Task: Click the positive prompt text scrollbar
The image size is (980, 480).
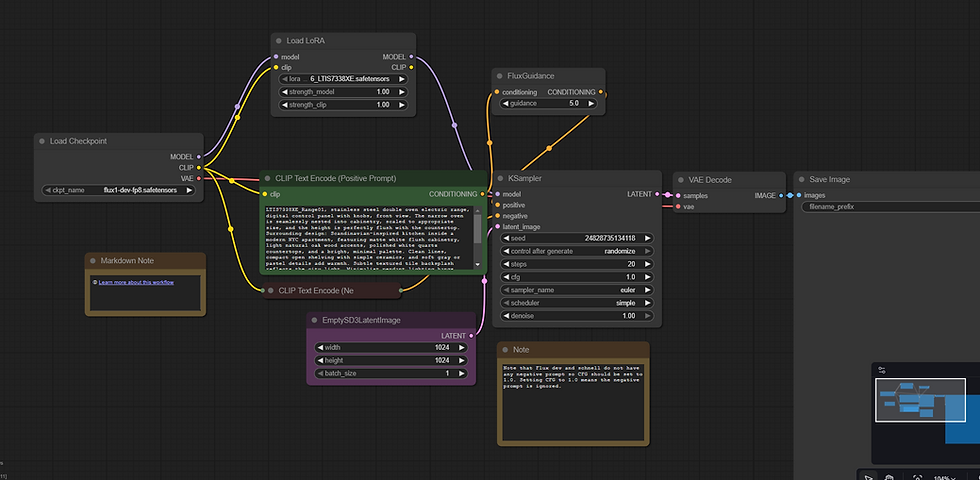Action: [x=478, y=229]
